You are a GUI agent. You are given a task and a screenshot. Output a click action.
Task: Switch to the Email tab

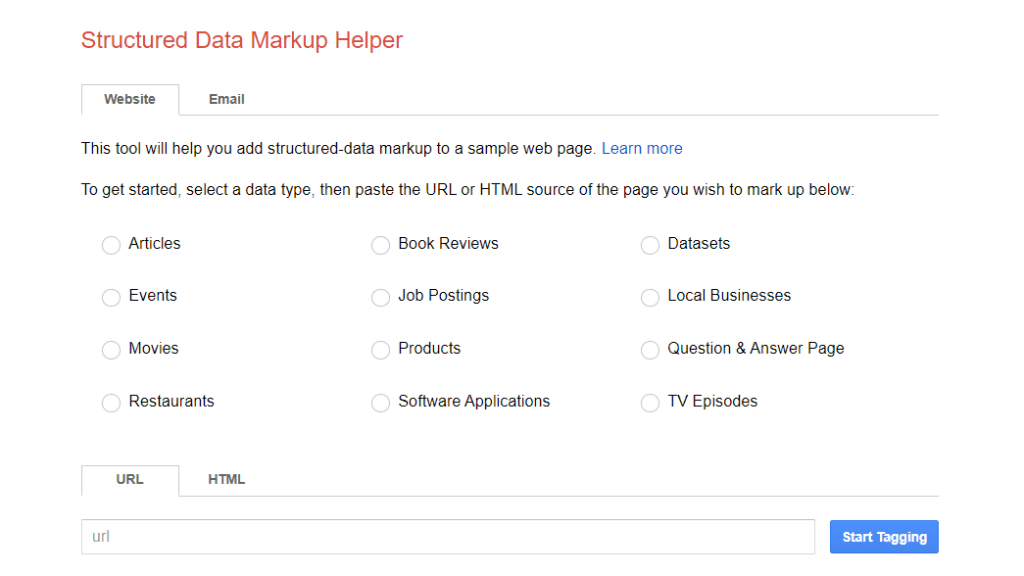[226, 99]
